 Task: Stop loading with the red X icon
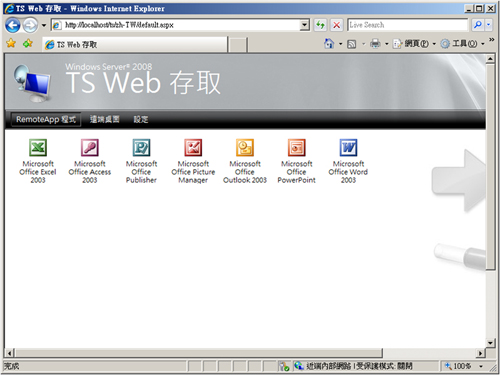[x=337, y=25]
